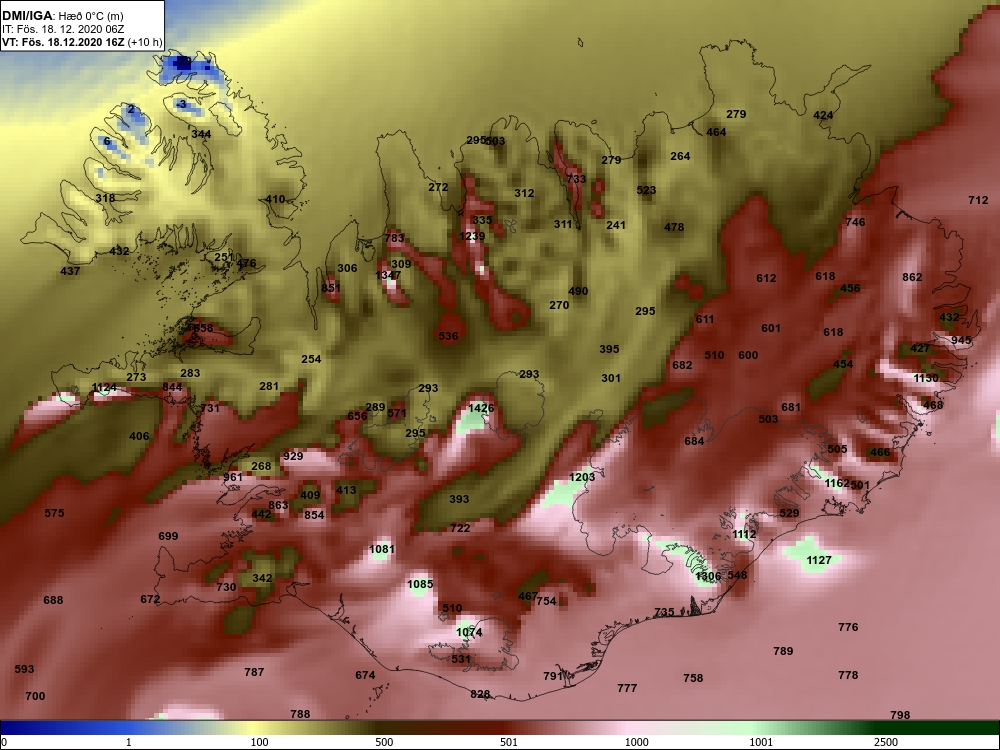This screenshot has width=1000, height=750.
Task: Click the map value '783'
Action: pos(395,238)
